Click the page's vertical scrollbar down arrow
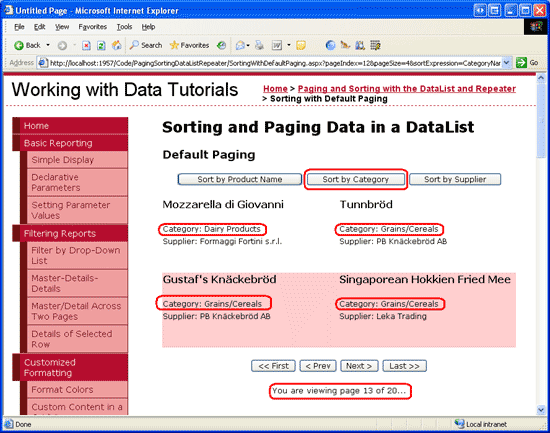This screenshot has height=433, width=550. [x=541, y=409]
